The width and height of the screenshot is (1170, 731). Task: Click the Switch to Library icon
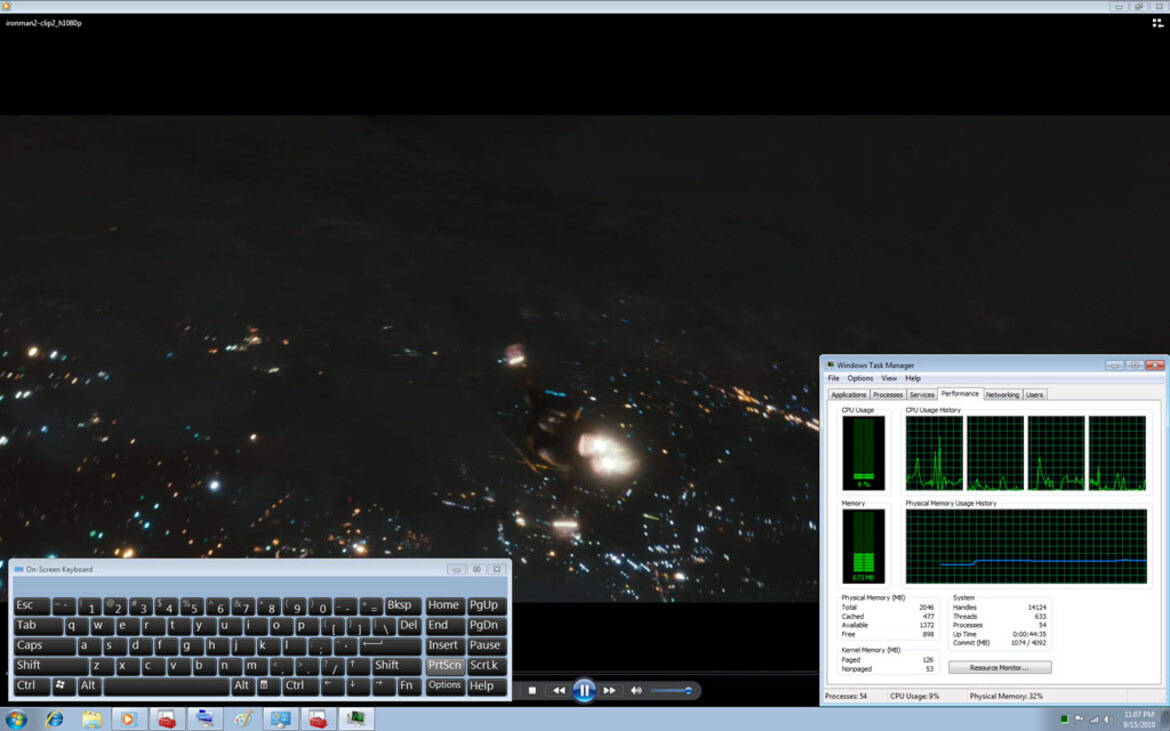1157,23
